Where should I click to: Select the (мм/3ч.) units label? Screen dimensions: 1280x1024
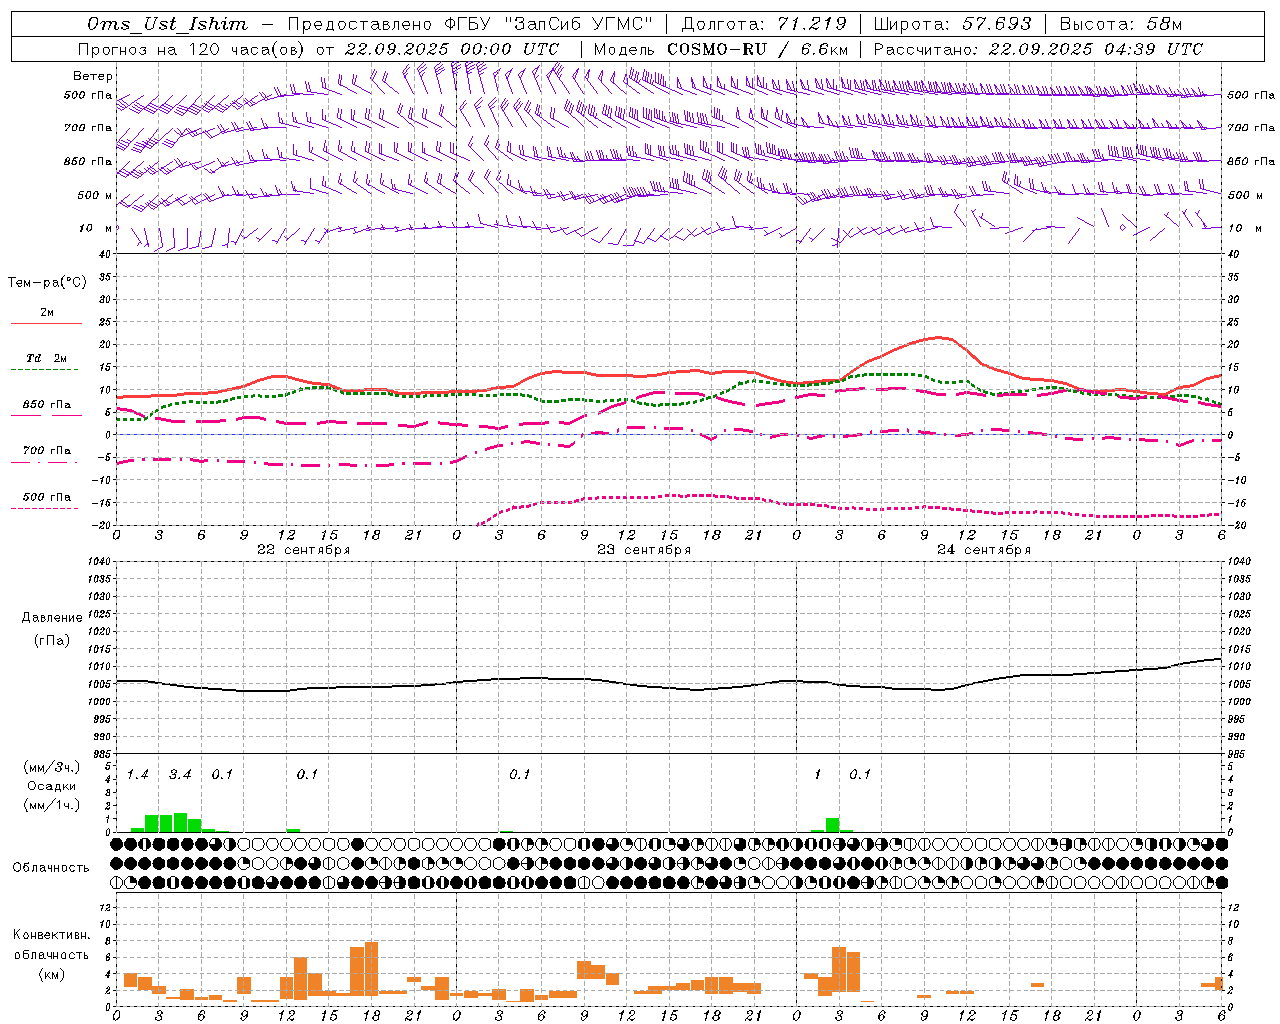(52, 768)
